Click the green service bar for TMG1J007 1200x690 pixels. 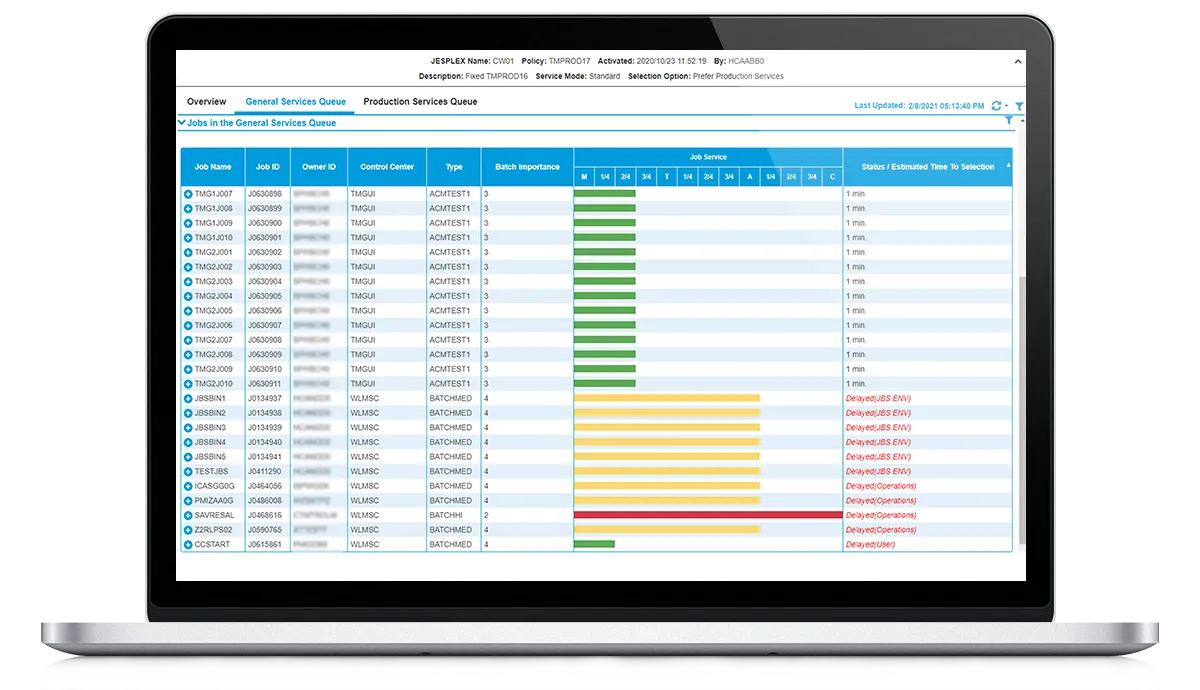tap(605, 194)
